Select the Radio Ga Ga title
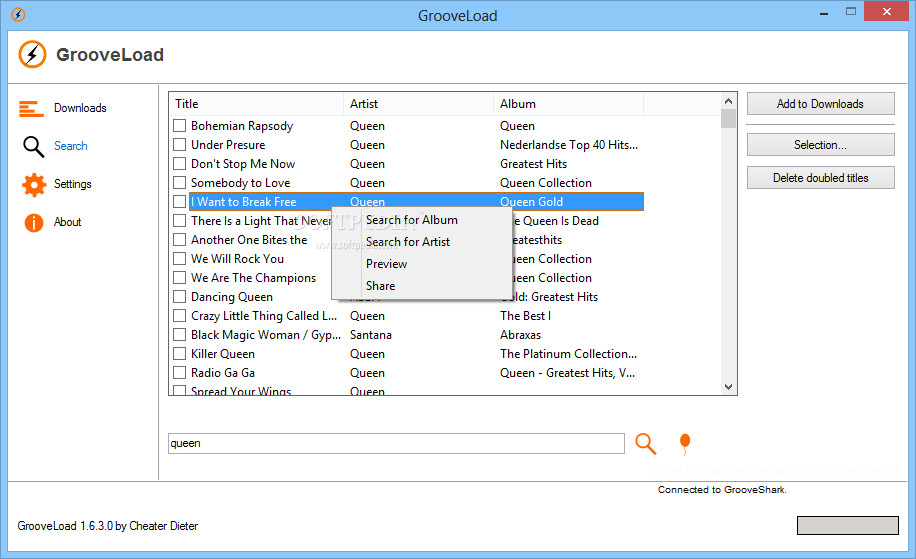 [223, 372]
